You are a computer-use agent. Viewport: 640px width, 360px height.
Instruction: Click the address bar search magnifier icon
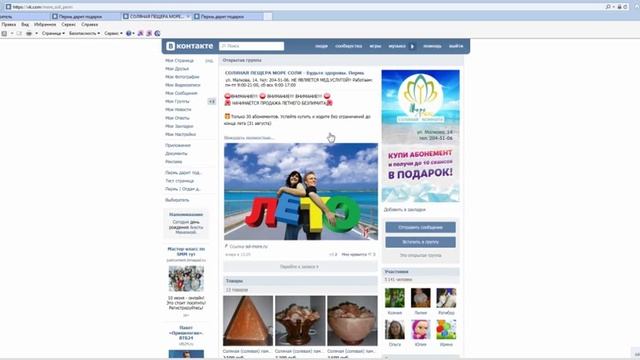pyautogui.click(x=608, y=7)
